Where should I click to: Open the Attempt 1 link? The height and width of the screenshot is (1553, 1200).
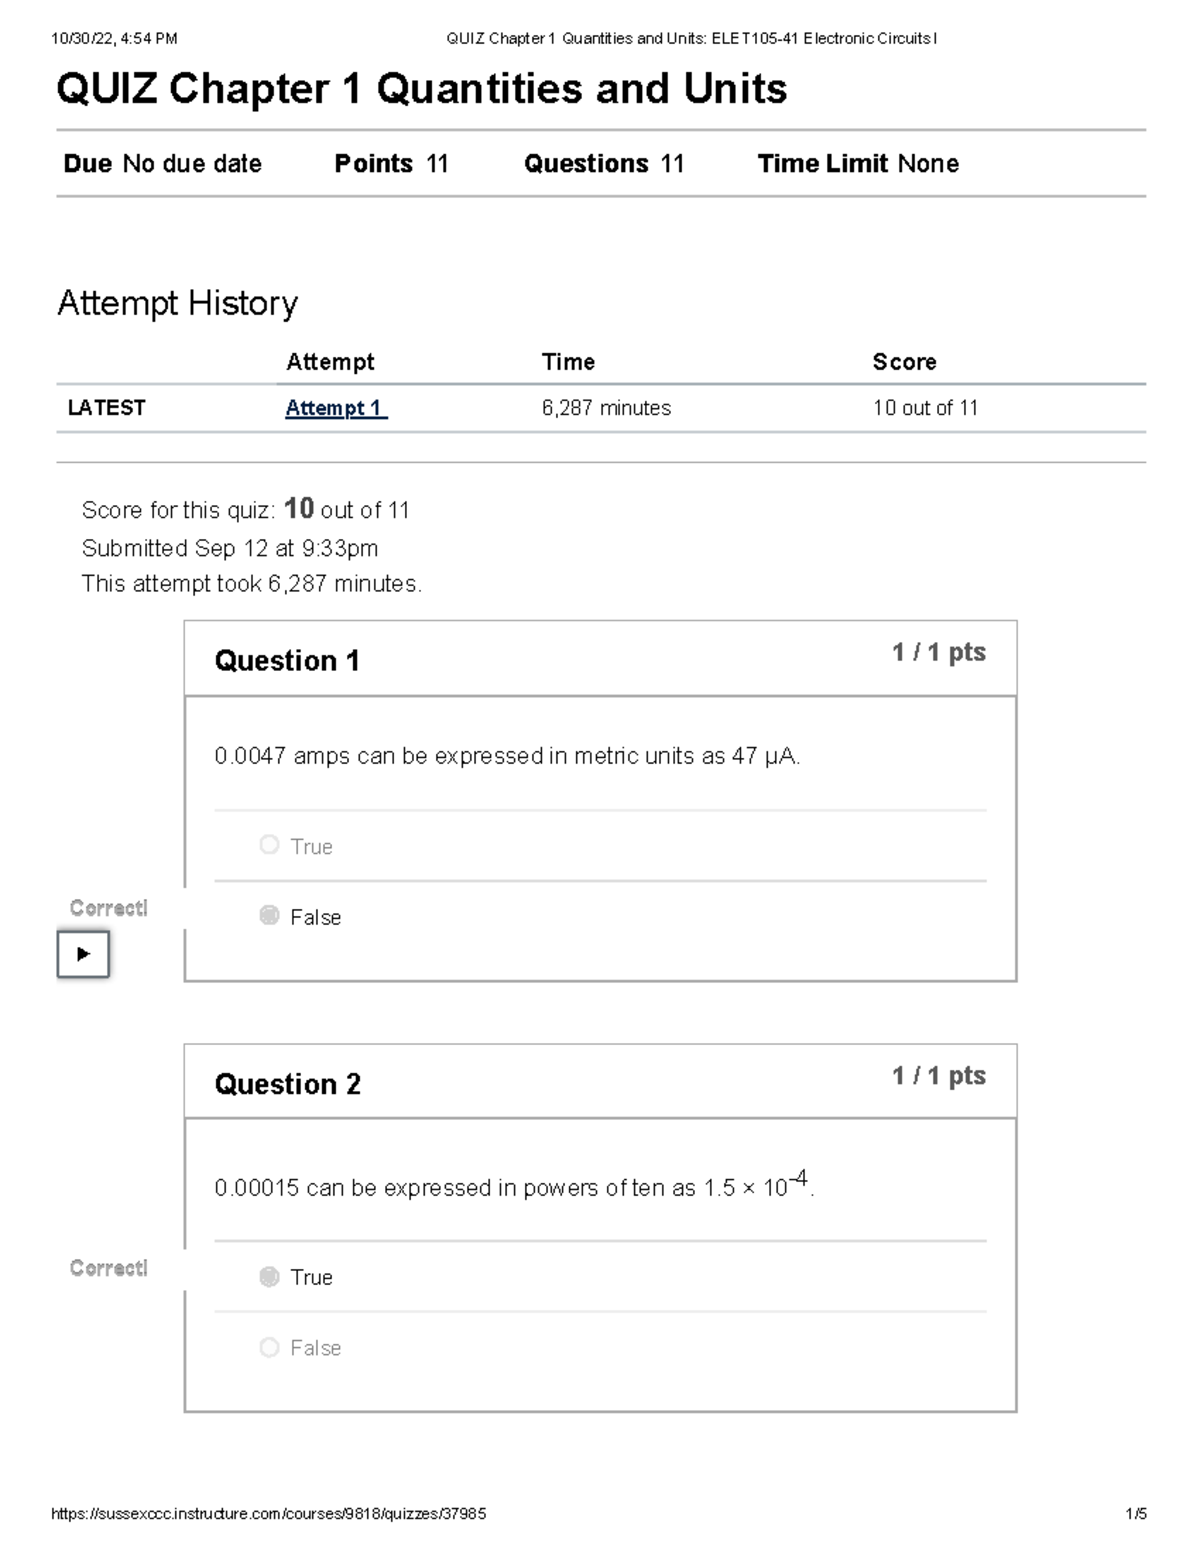point(335,408)
